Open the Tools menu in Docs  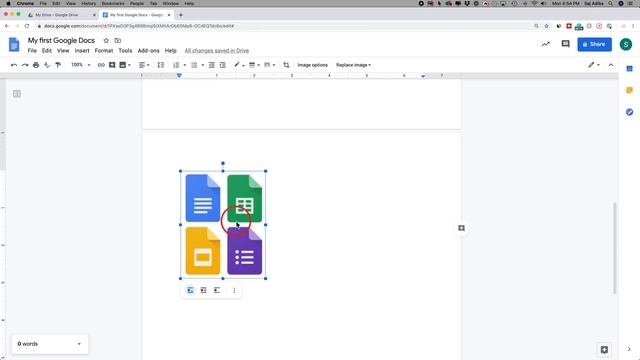point(125,51)
